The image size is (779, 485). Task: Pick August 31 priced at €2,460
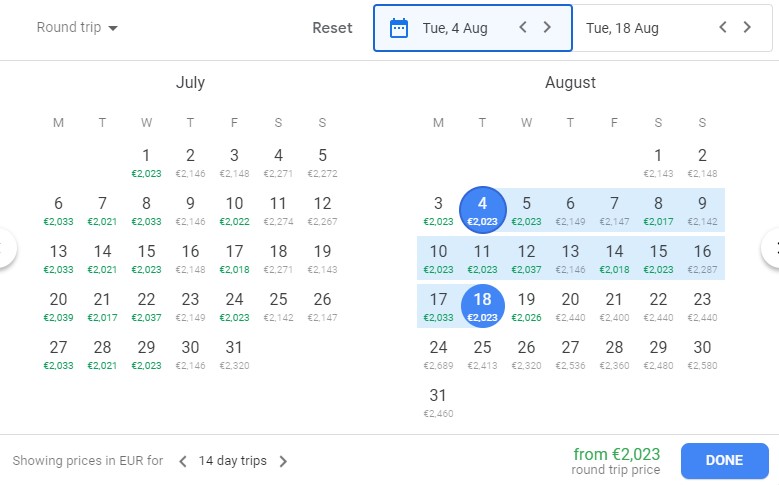[438, 401]
